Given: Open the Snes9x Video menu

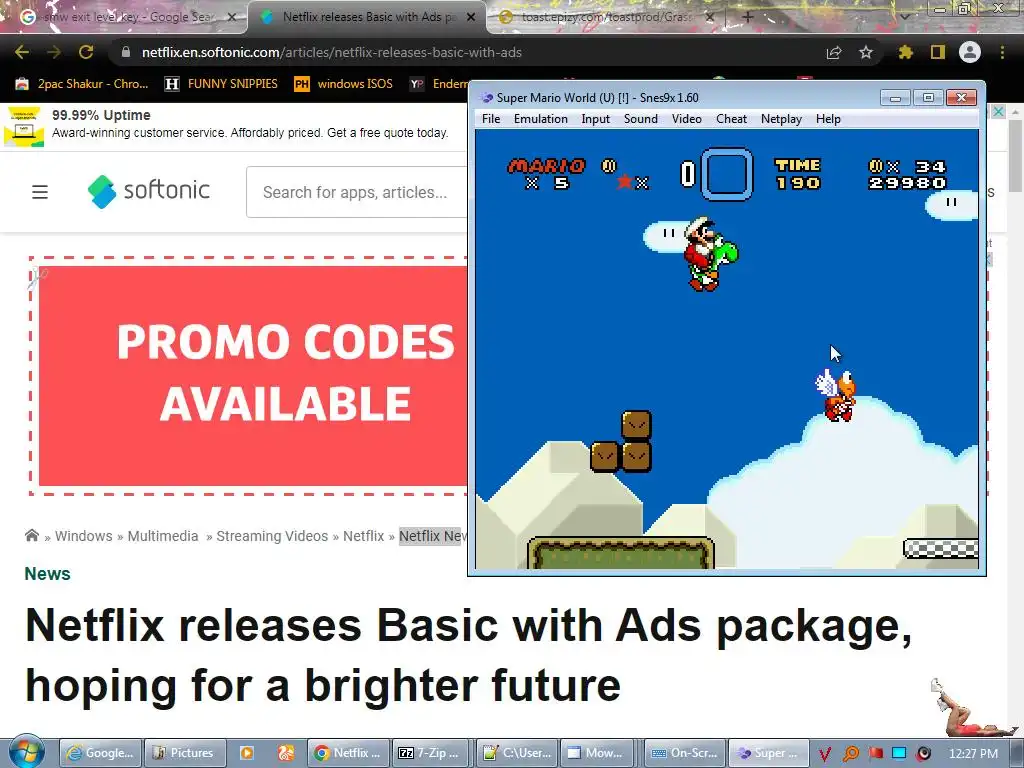Looking at the screenshot, I should [686, 119].
